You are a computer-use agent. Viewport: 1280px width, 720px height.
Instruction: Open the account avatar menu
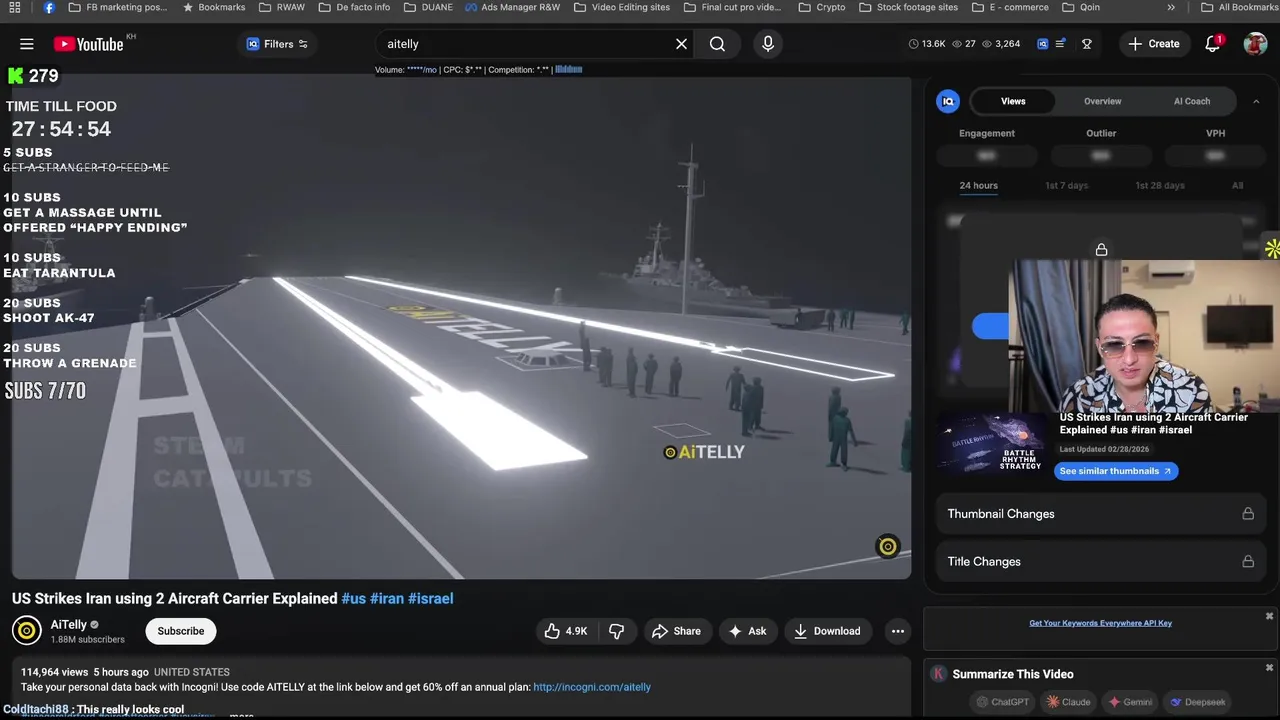(x=1255, y=44)
